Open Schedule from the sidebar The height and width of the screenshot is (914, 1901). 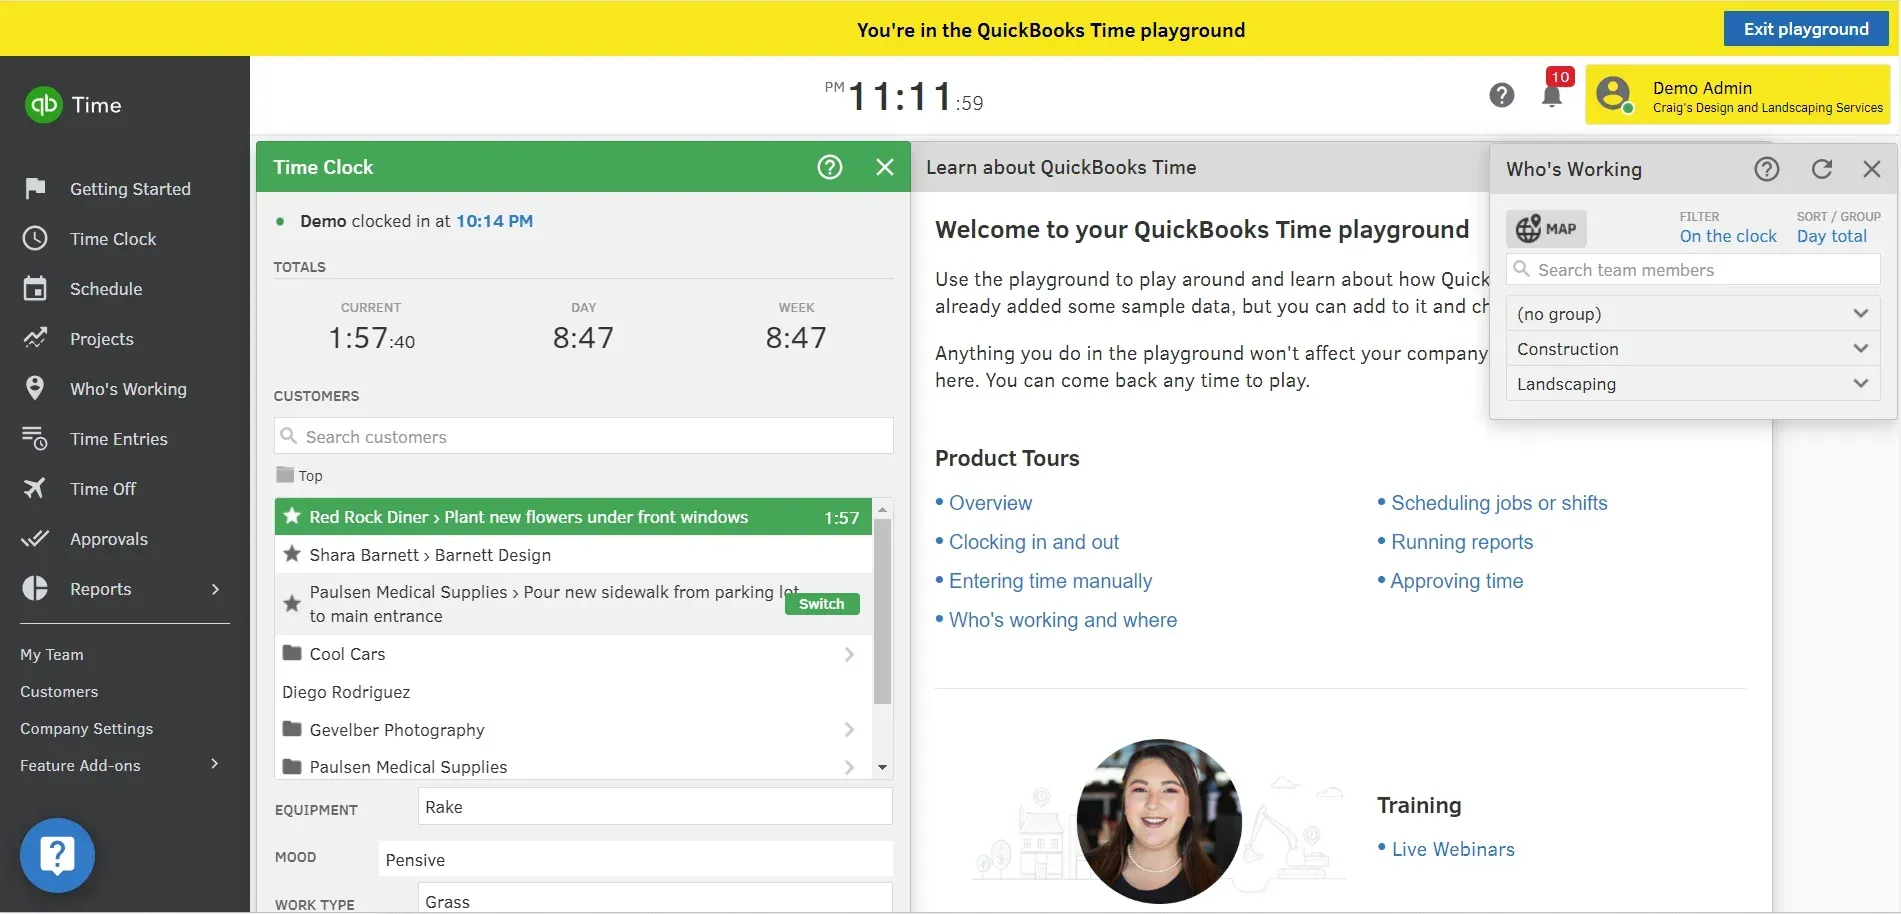tap(106, 289)
